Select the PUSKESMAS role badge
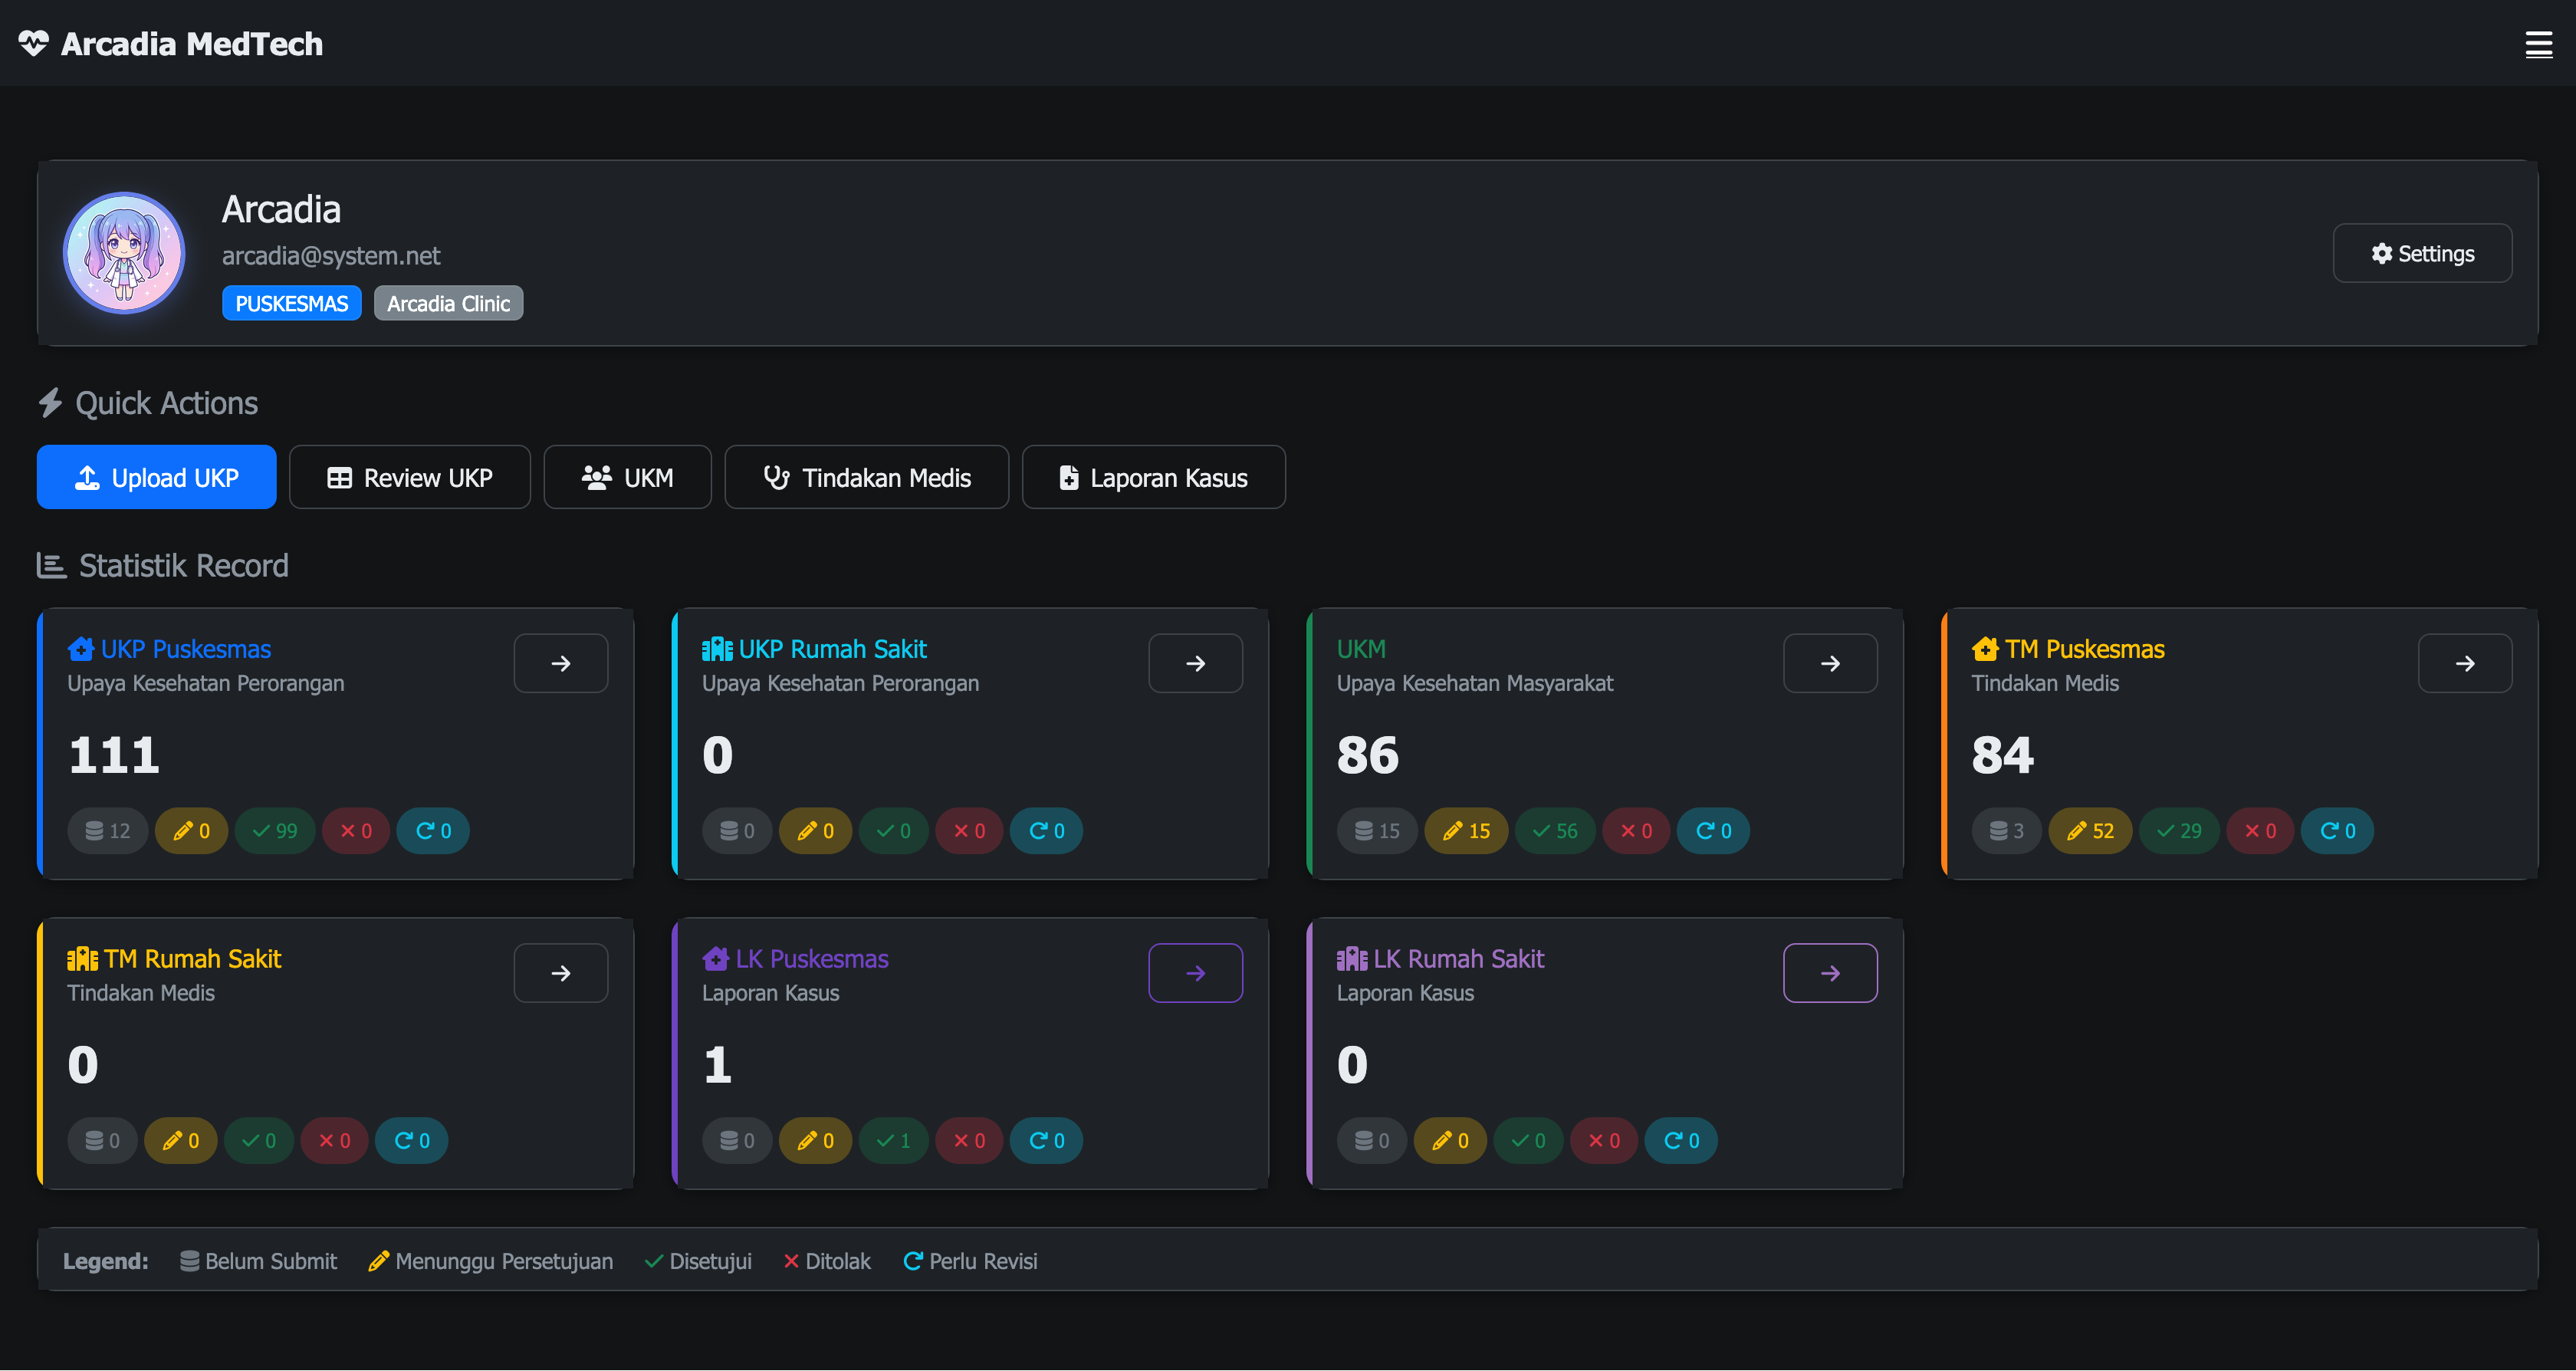This screenshot has height=1371, width=2576. tap(291, 302)
